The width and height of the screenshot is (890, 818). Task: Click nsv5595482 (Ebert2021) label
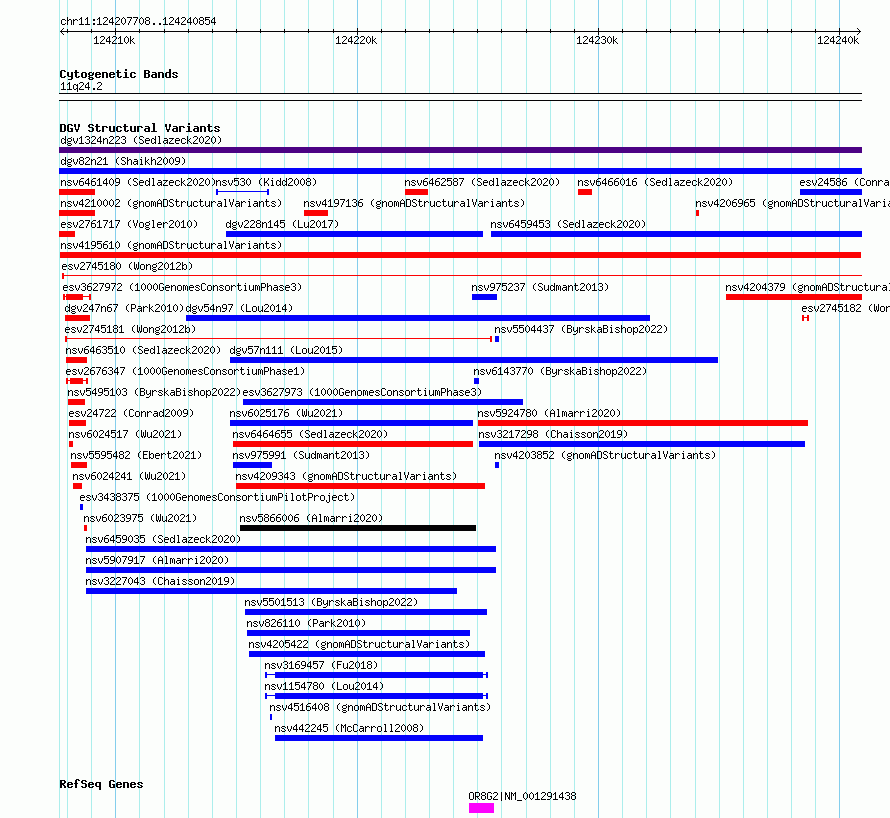[136, 455]
